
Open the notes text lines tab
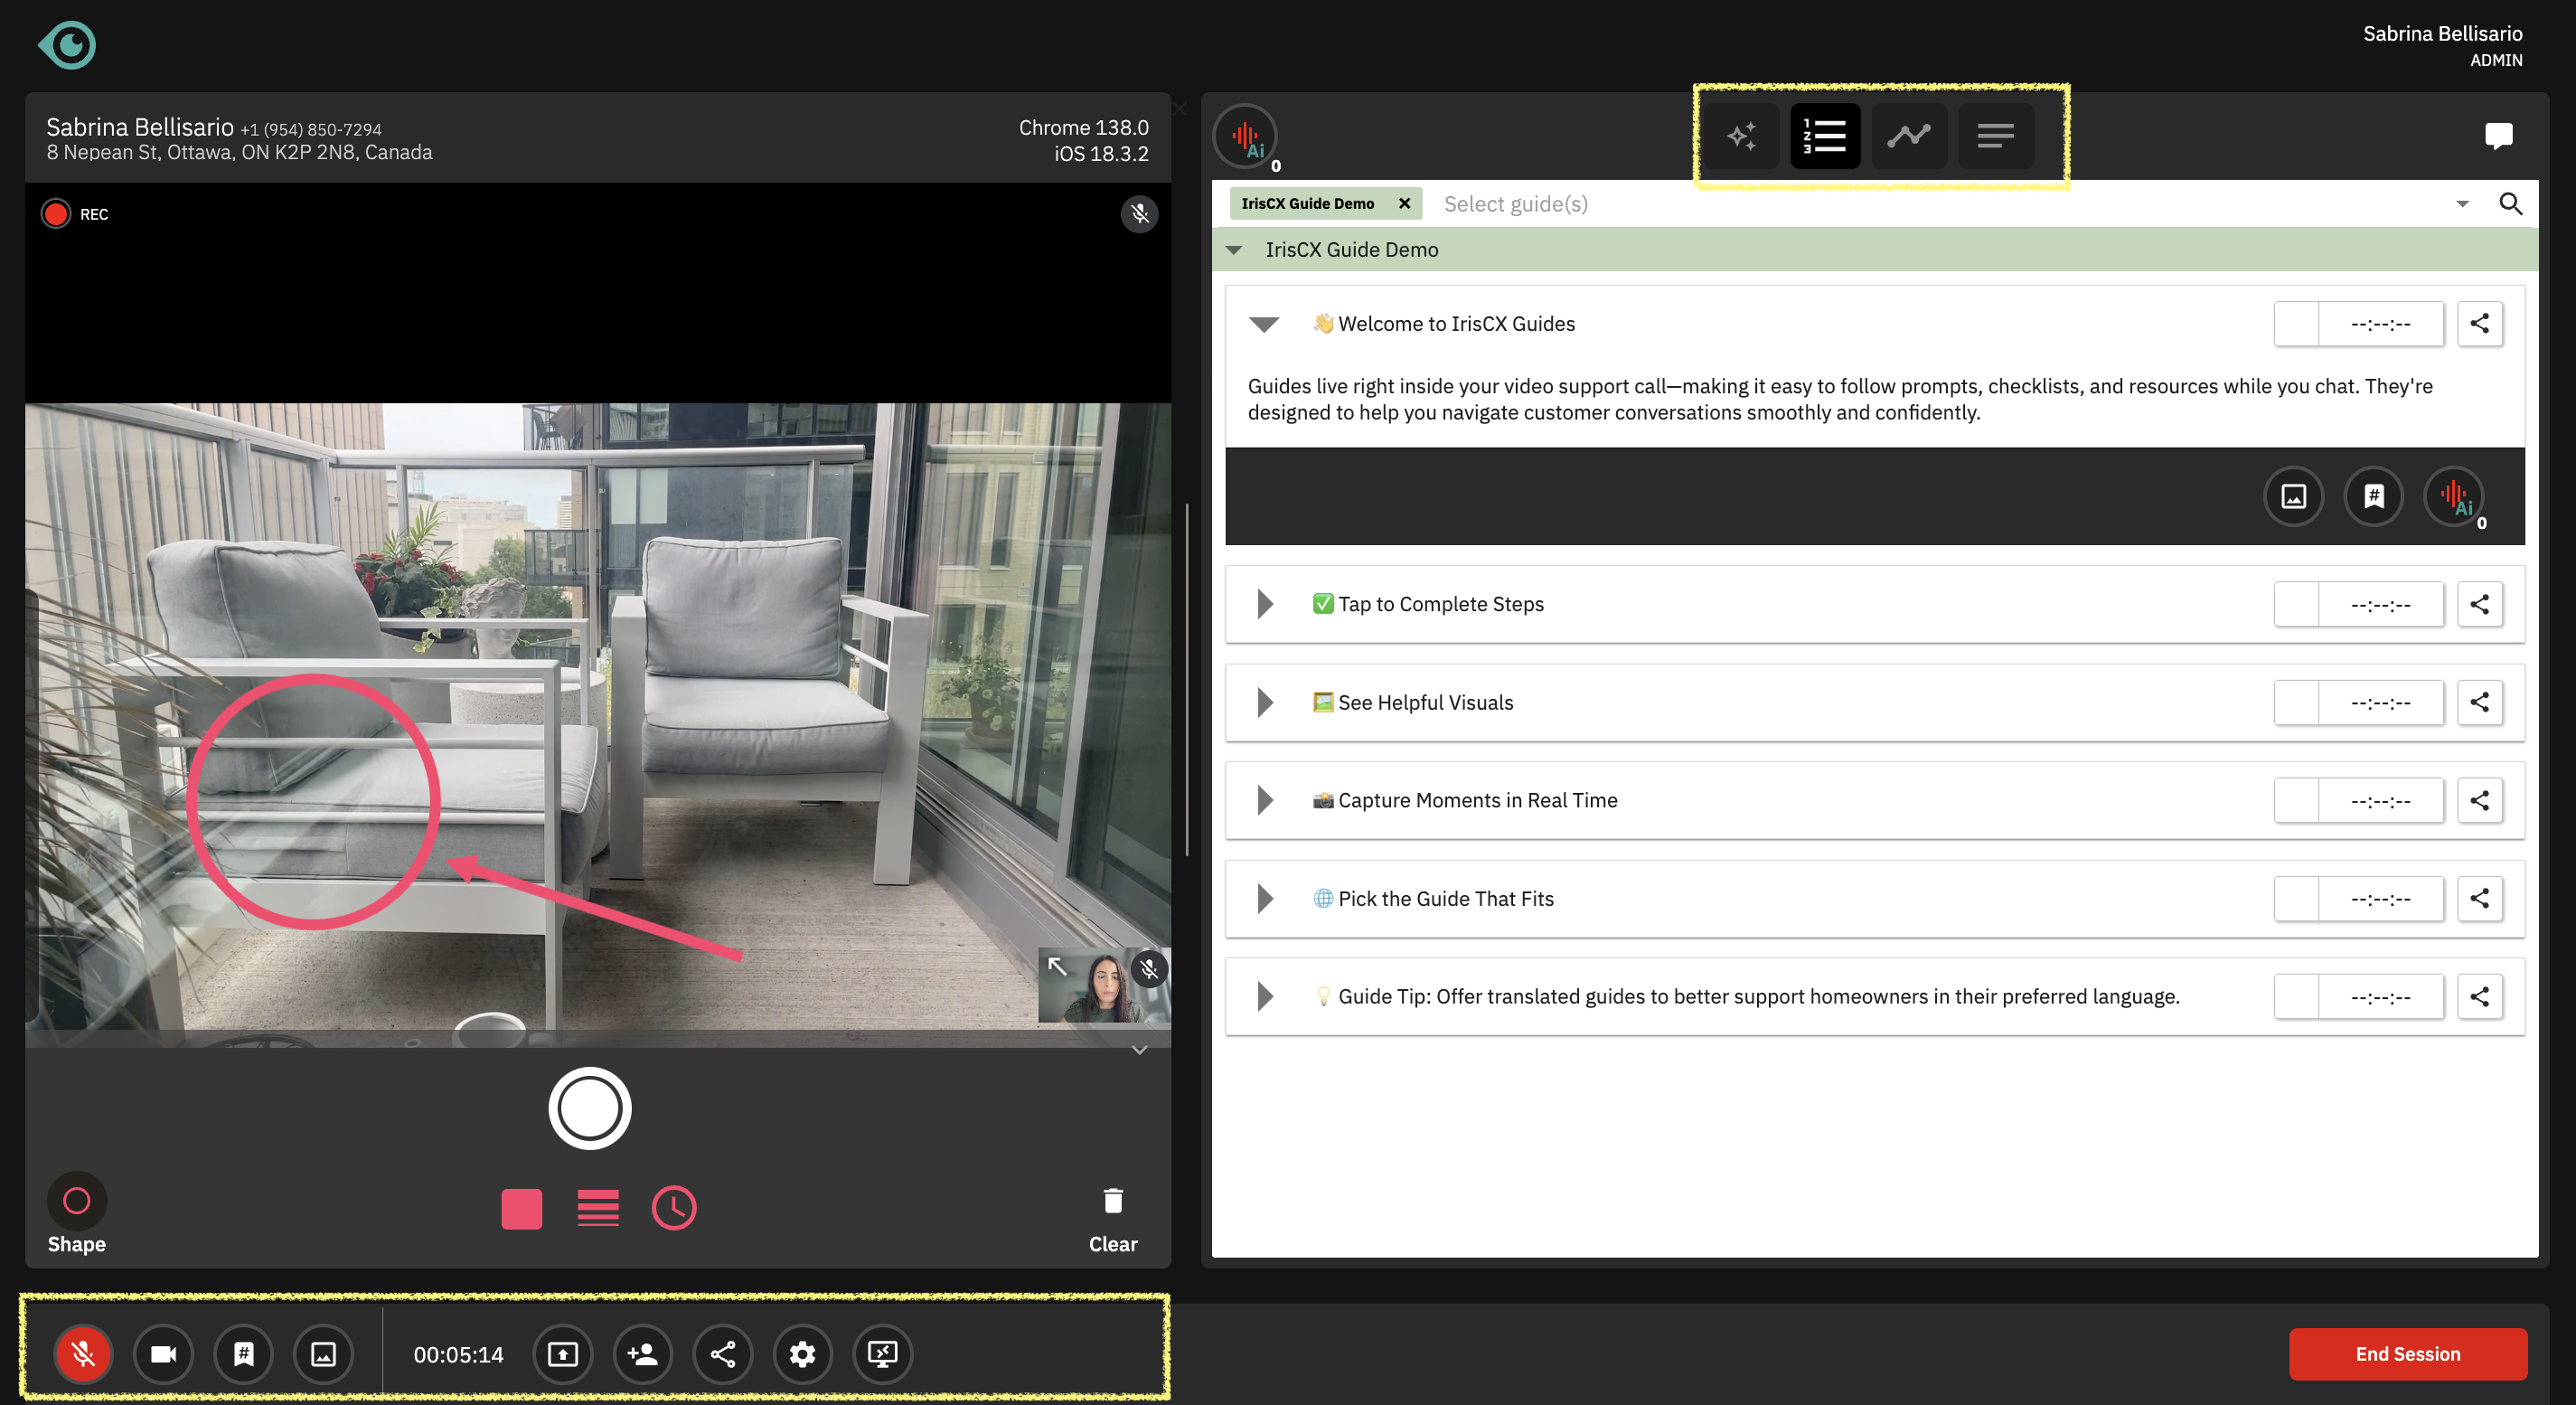point(1995,135)
